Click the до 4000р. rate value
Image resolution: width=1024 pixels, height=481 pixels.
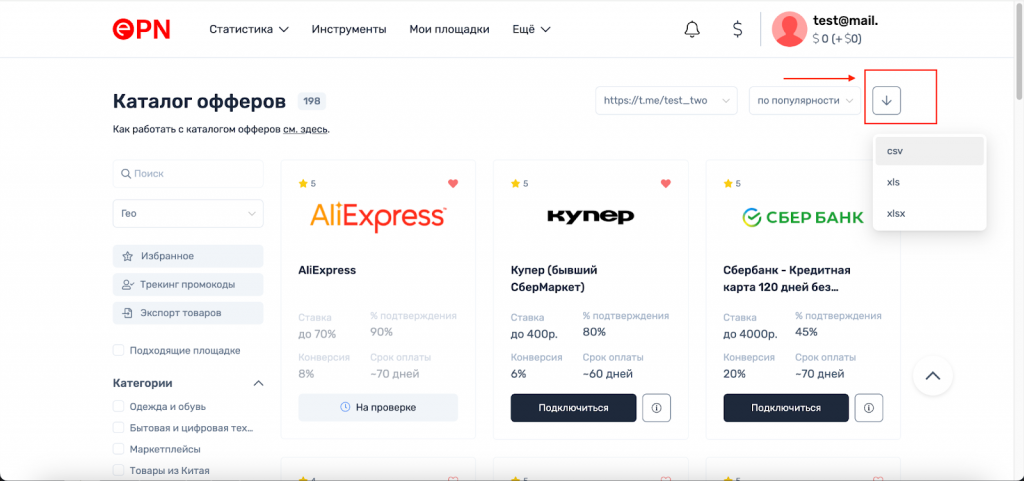click(750, 335)
